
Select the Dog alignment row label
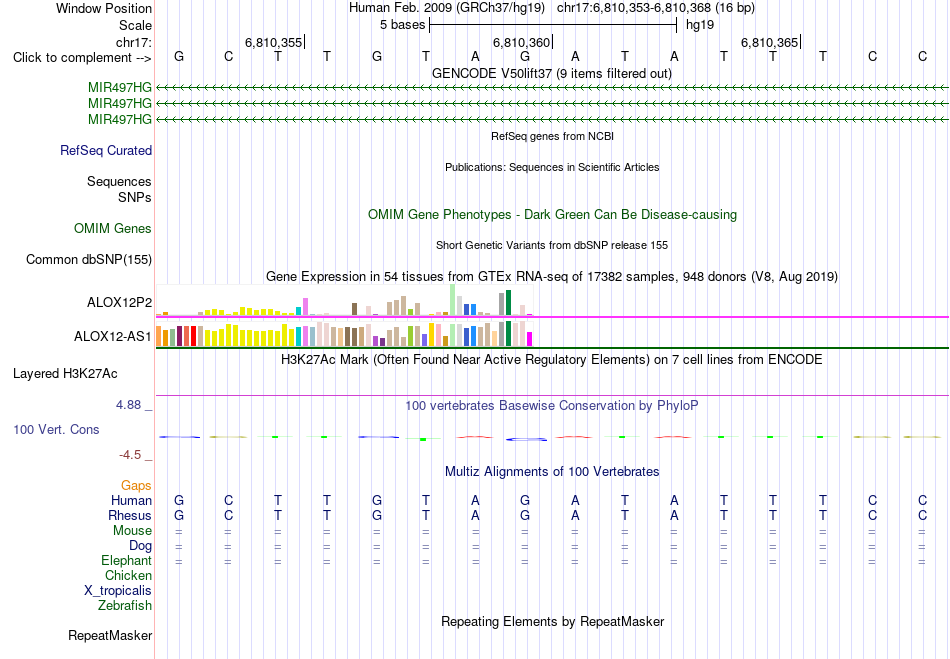(141, 546)
